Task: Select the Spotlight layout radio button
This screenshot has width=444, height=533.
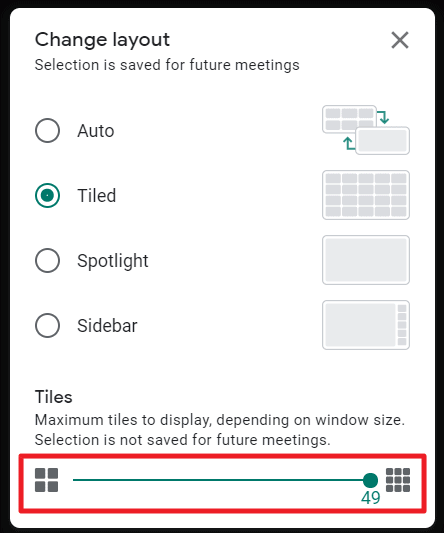Action: pyautogui.click(x=48, y=260)
